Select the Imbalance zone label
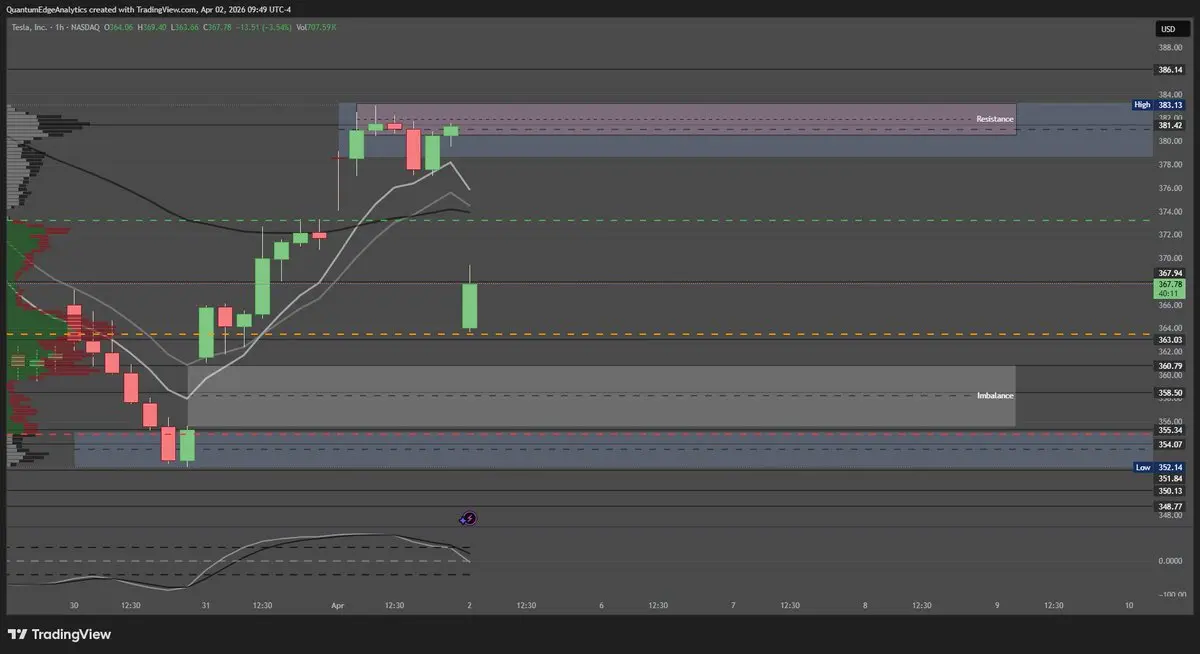1200x654 pixels. coord(995,396)
